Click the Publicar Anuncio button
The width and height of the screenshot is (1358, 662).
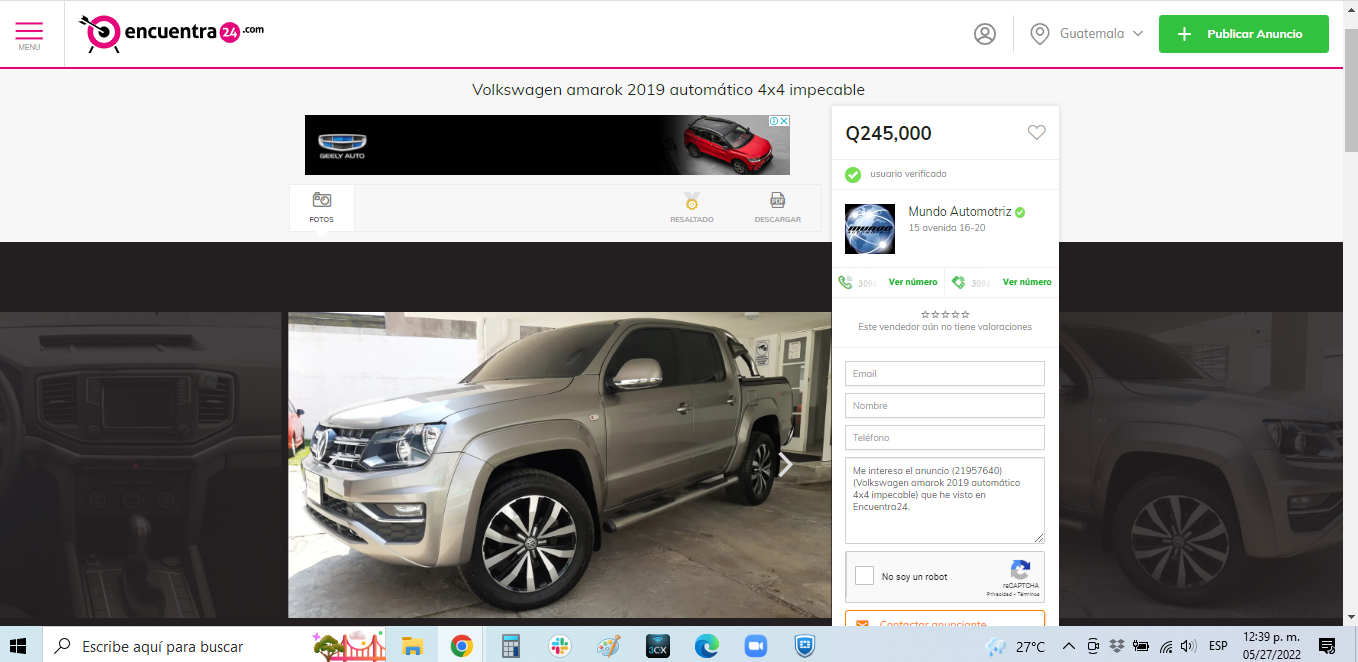1243,34
